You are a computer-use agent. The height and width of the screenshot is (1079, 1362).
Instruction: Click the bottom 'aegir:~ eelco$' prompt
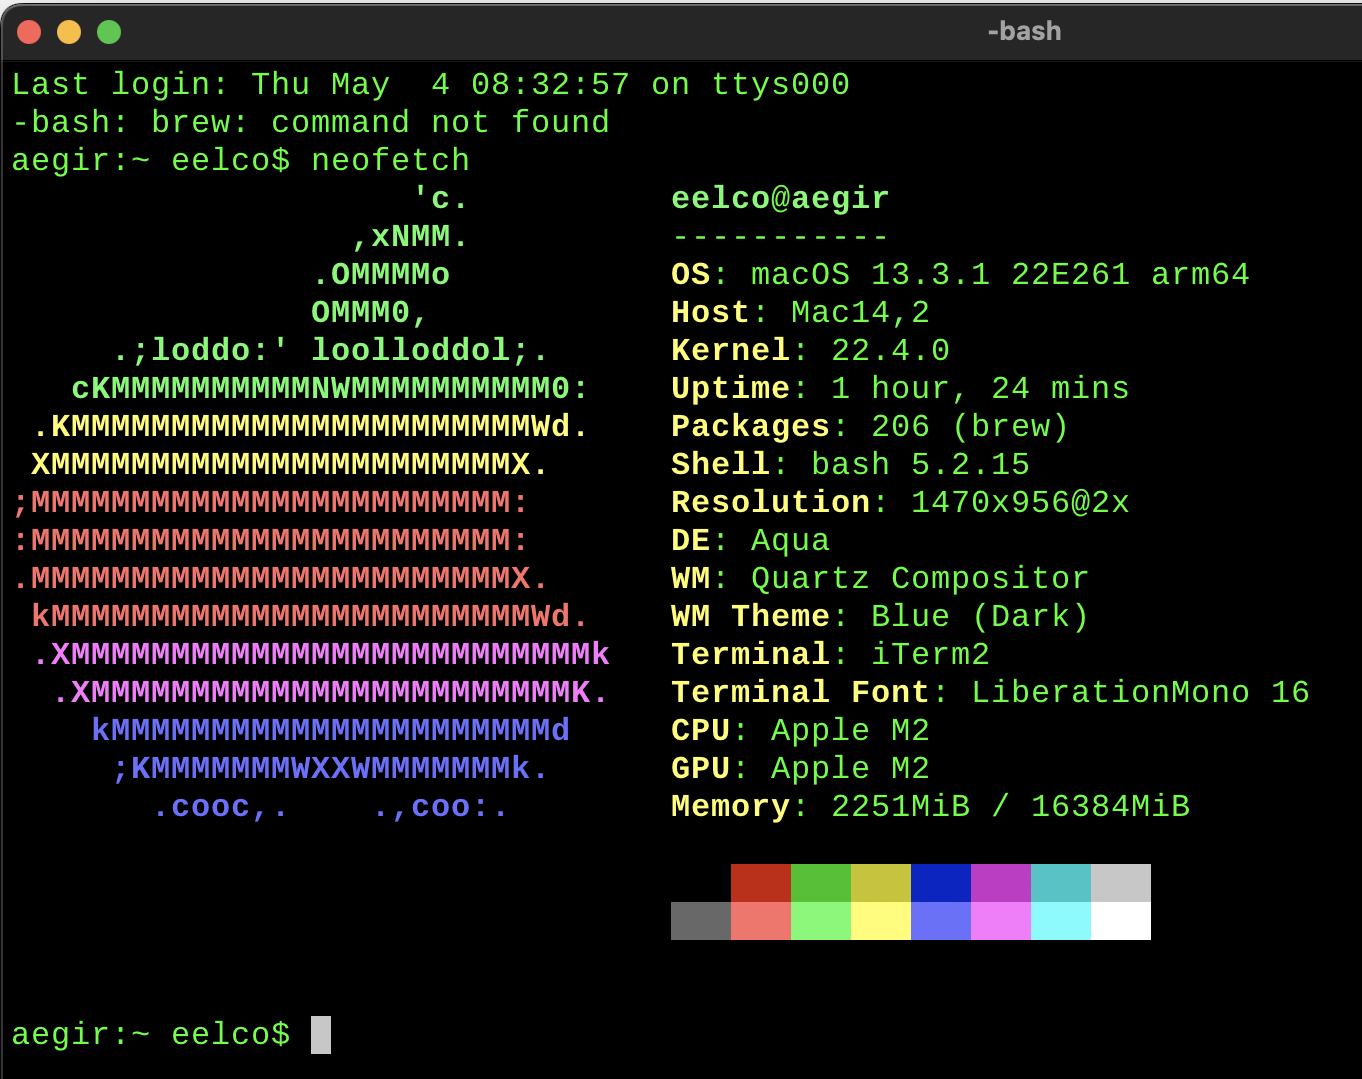150,1035
